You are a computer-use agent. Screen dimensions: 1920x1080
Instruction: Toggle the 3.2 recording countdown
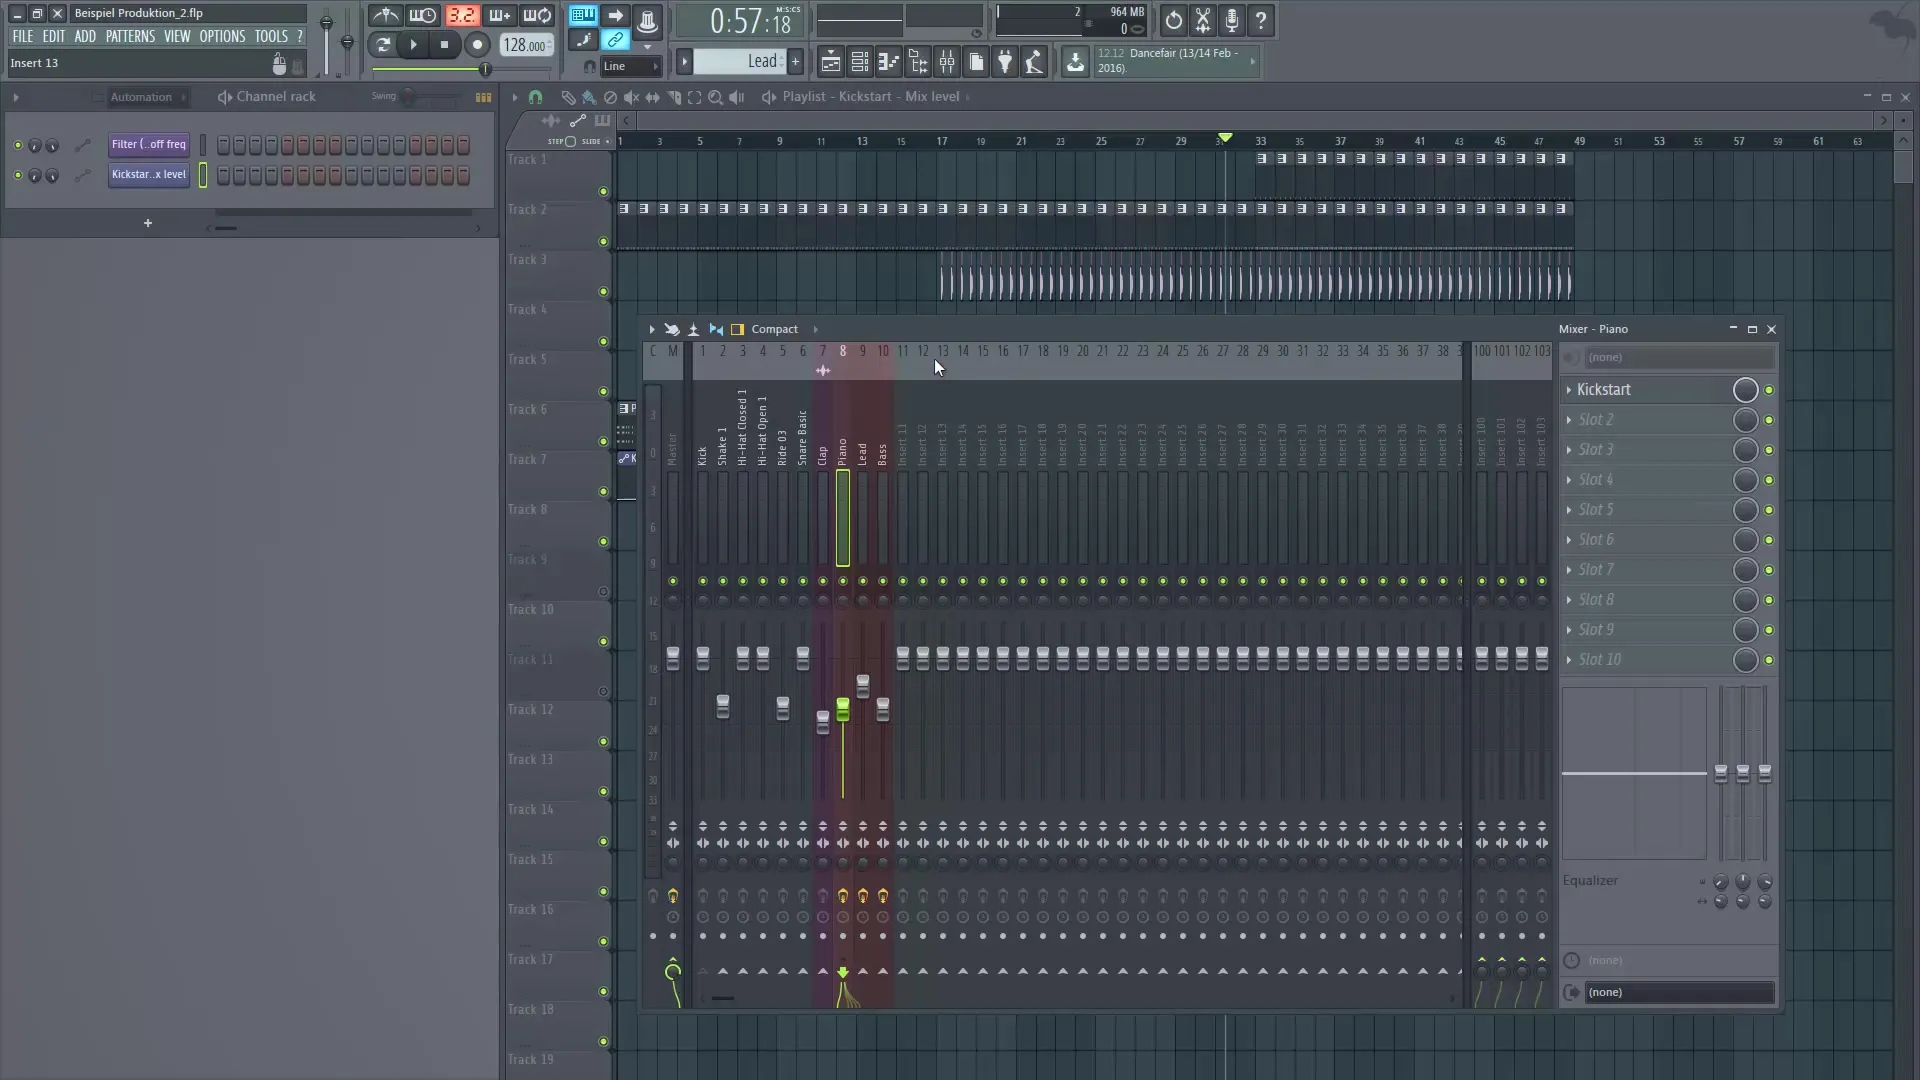point(461,16)
